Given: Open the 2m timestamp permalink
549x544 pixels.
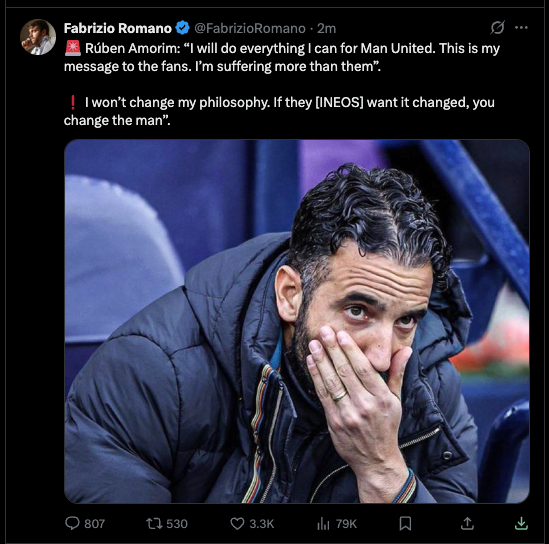Looking at the screenshot, I should [326, 28].
